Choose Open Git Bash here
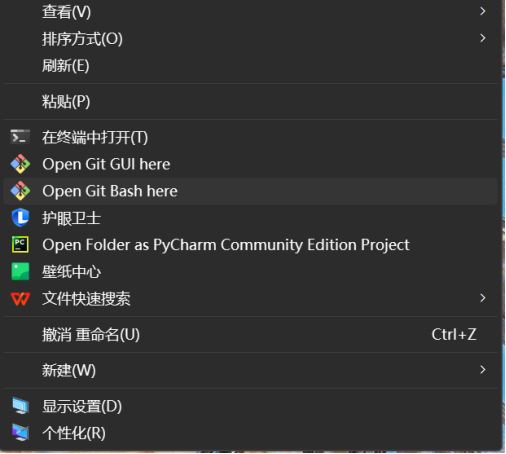This screenshot has height=454, width=506. 251,191
